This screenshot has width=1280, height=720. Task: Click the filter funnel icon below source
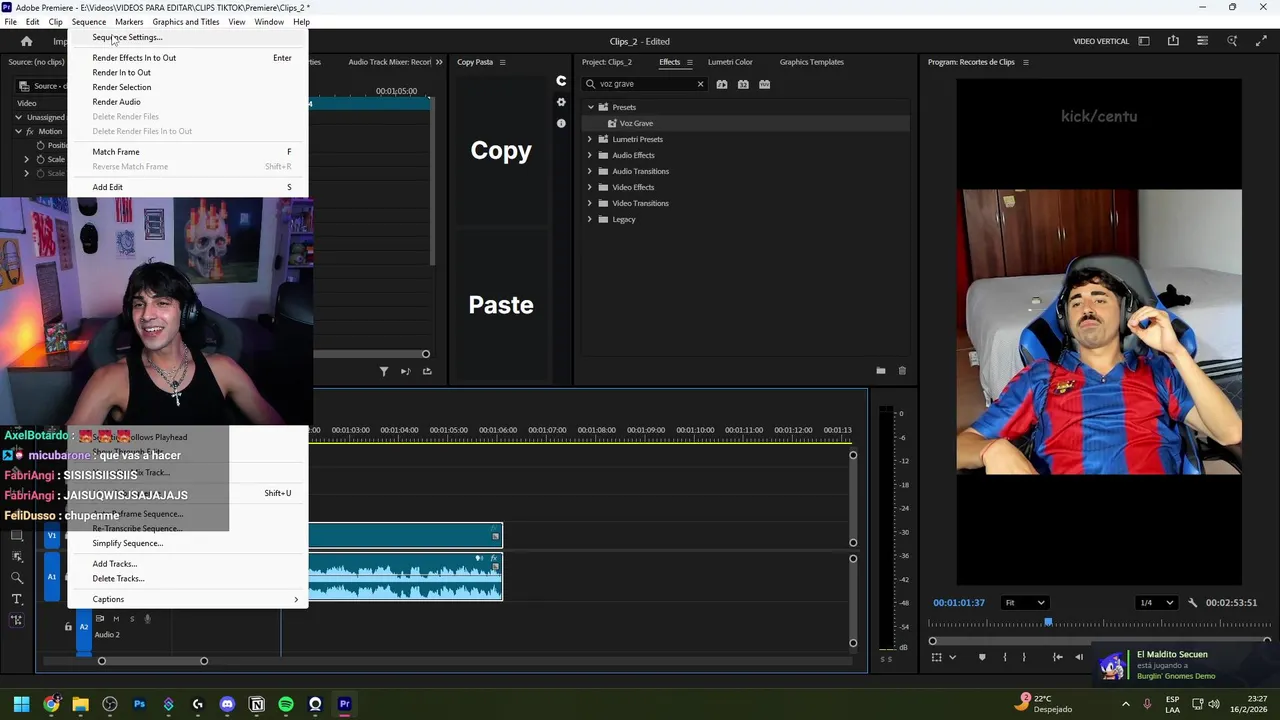(x=384, y=371)
